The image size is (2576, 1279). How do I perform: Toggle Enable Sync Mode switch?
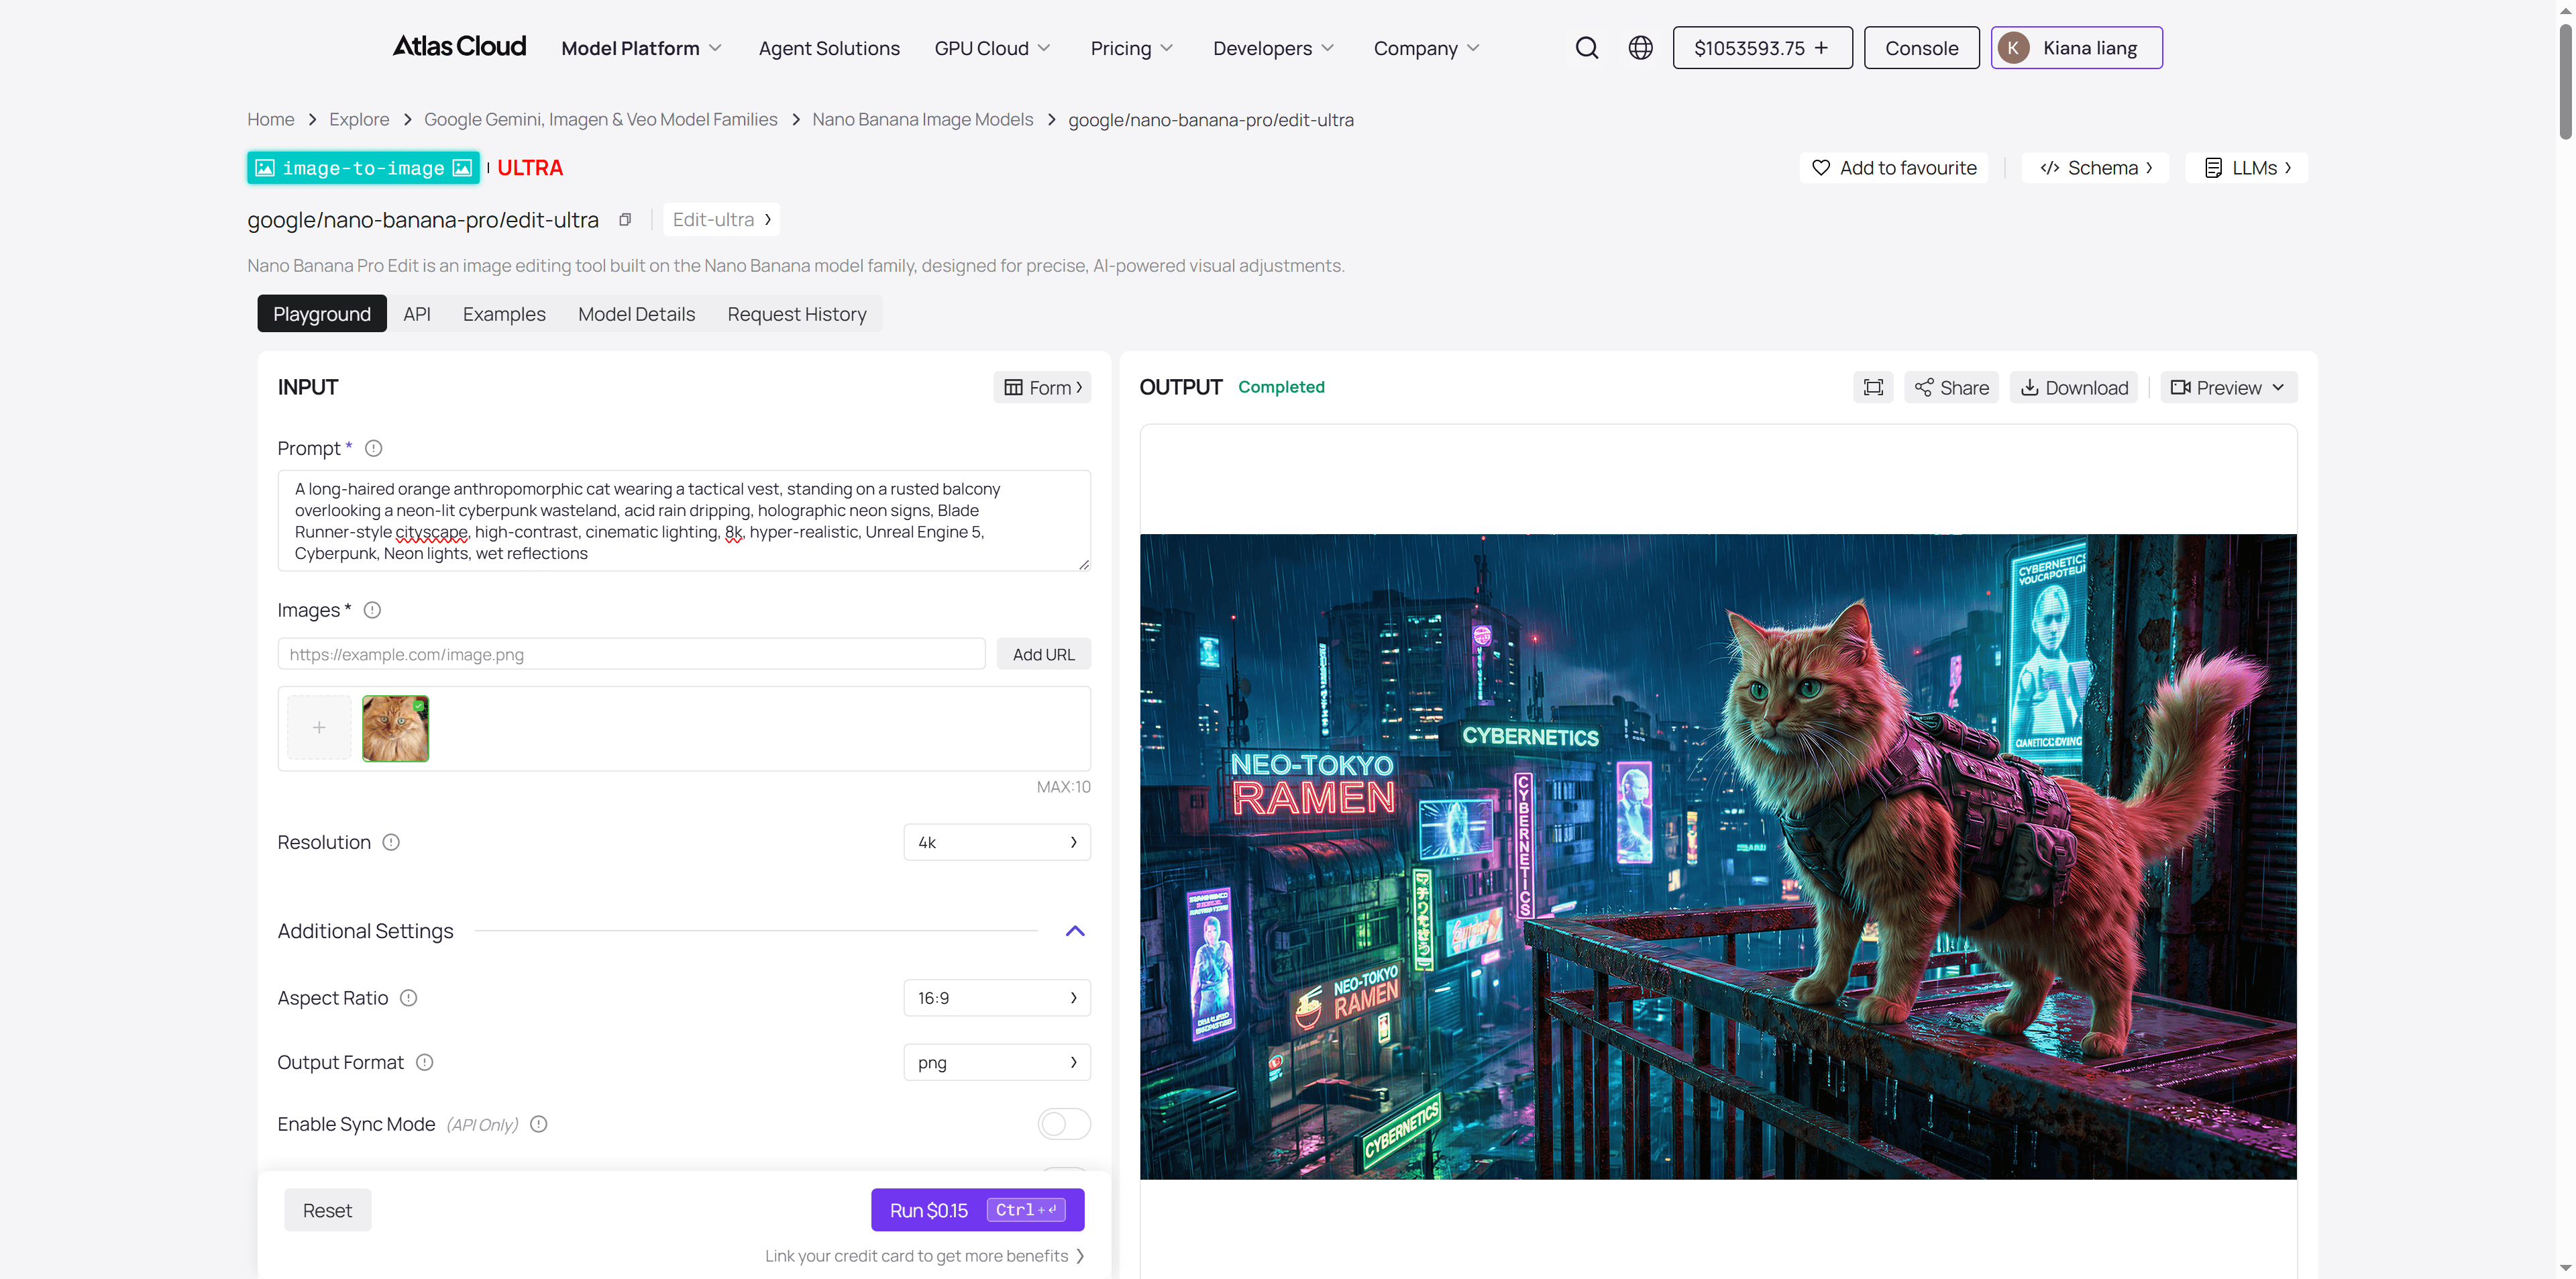[1063, 1124]
